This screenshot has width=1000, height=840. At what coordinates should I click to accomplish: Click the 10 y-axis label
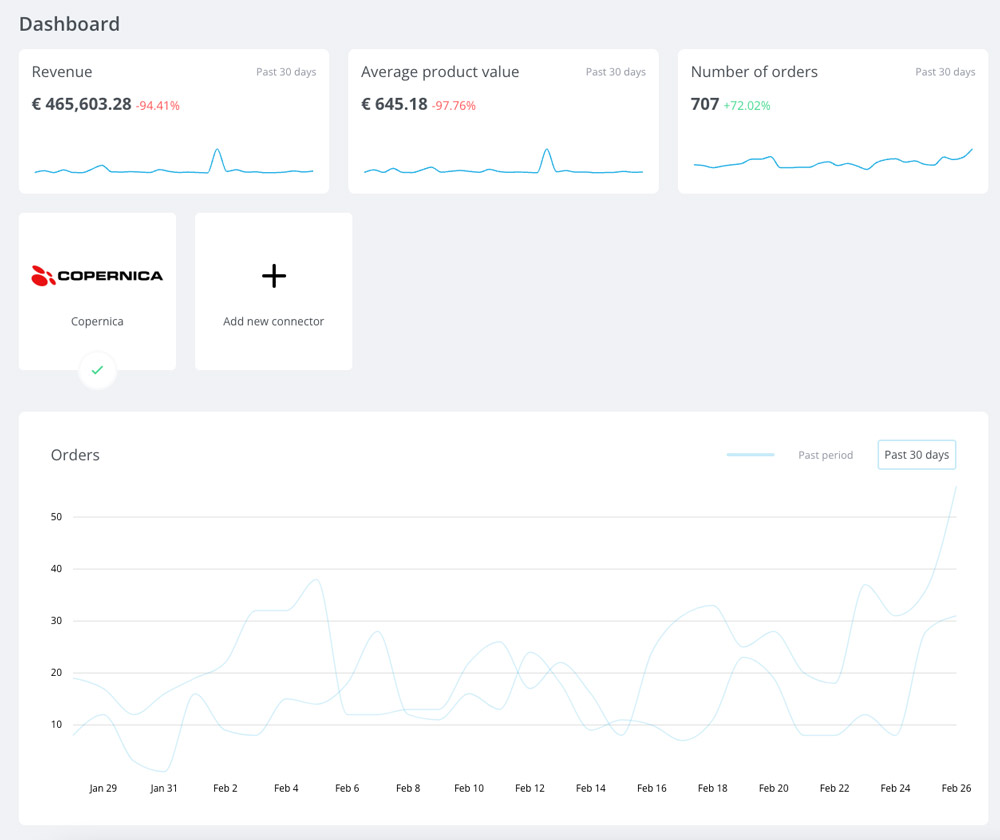56,725
